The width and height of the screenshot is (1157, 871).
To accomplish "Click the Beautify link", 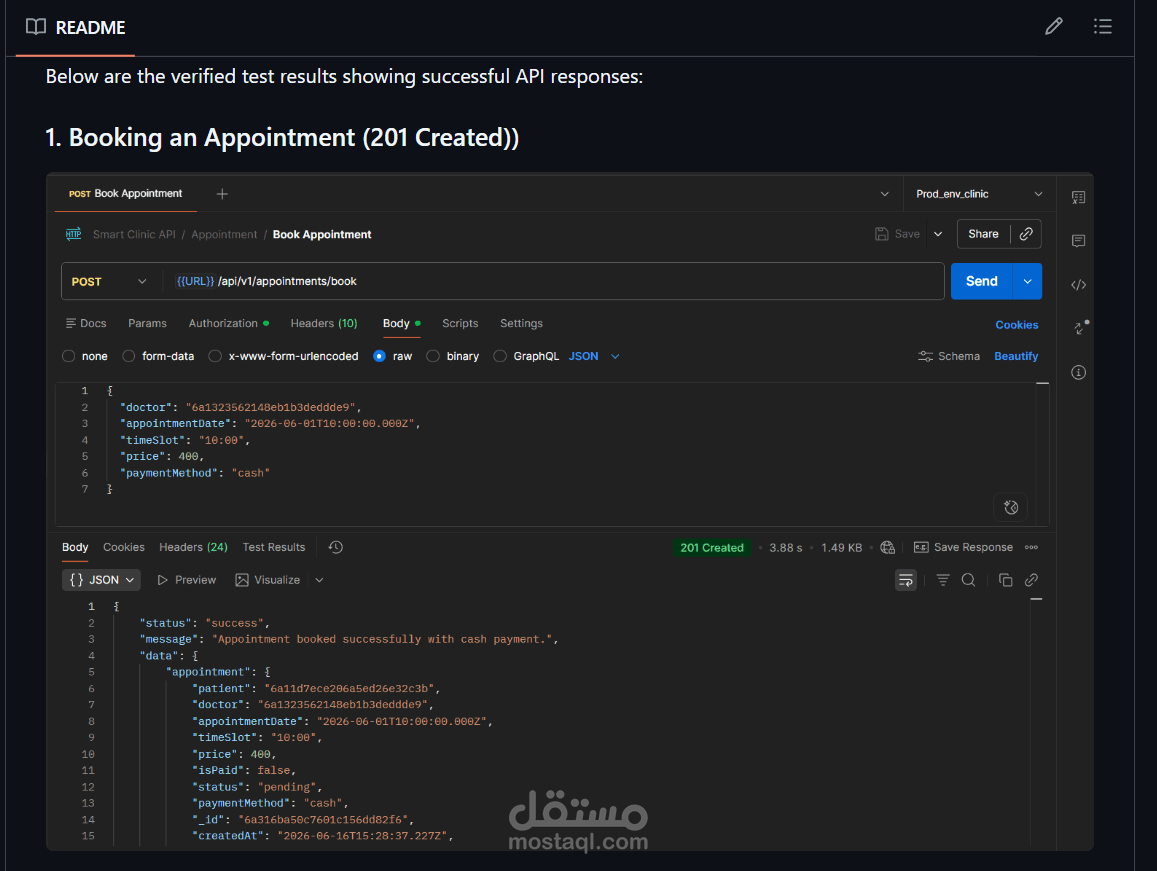I will point(1016,356).
